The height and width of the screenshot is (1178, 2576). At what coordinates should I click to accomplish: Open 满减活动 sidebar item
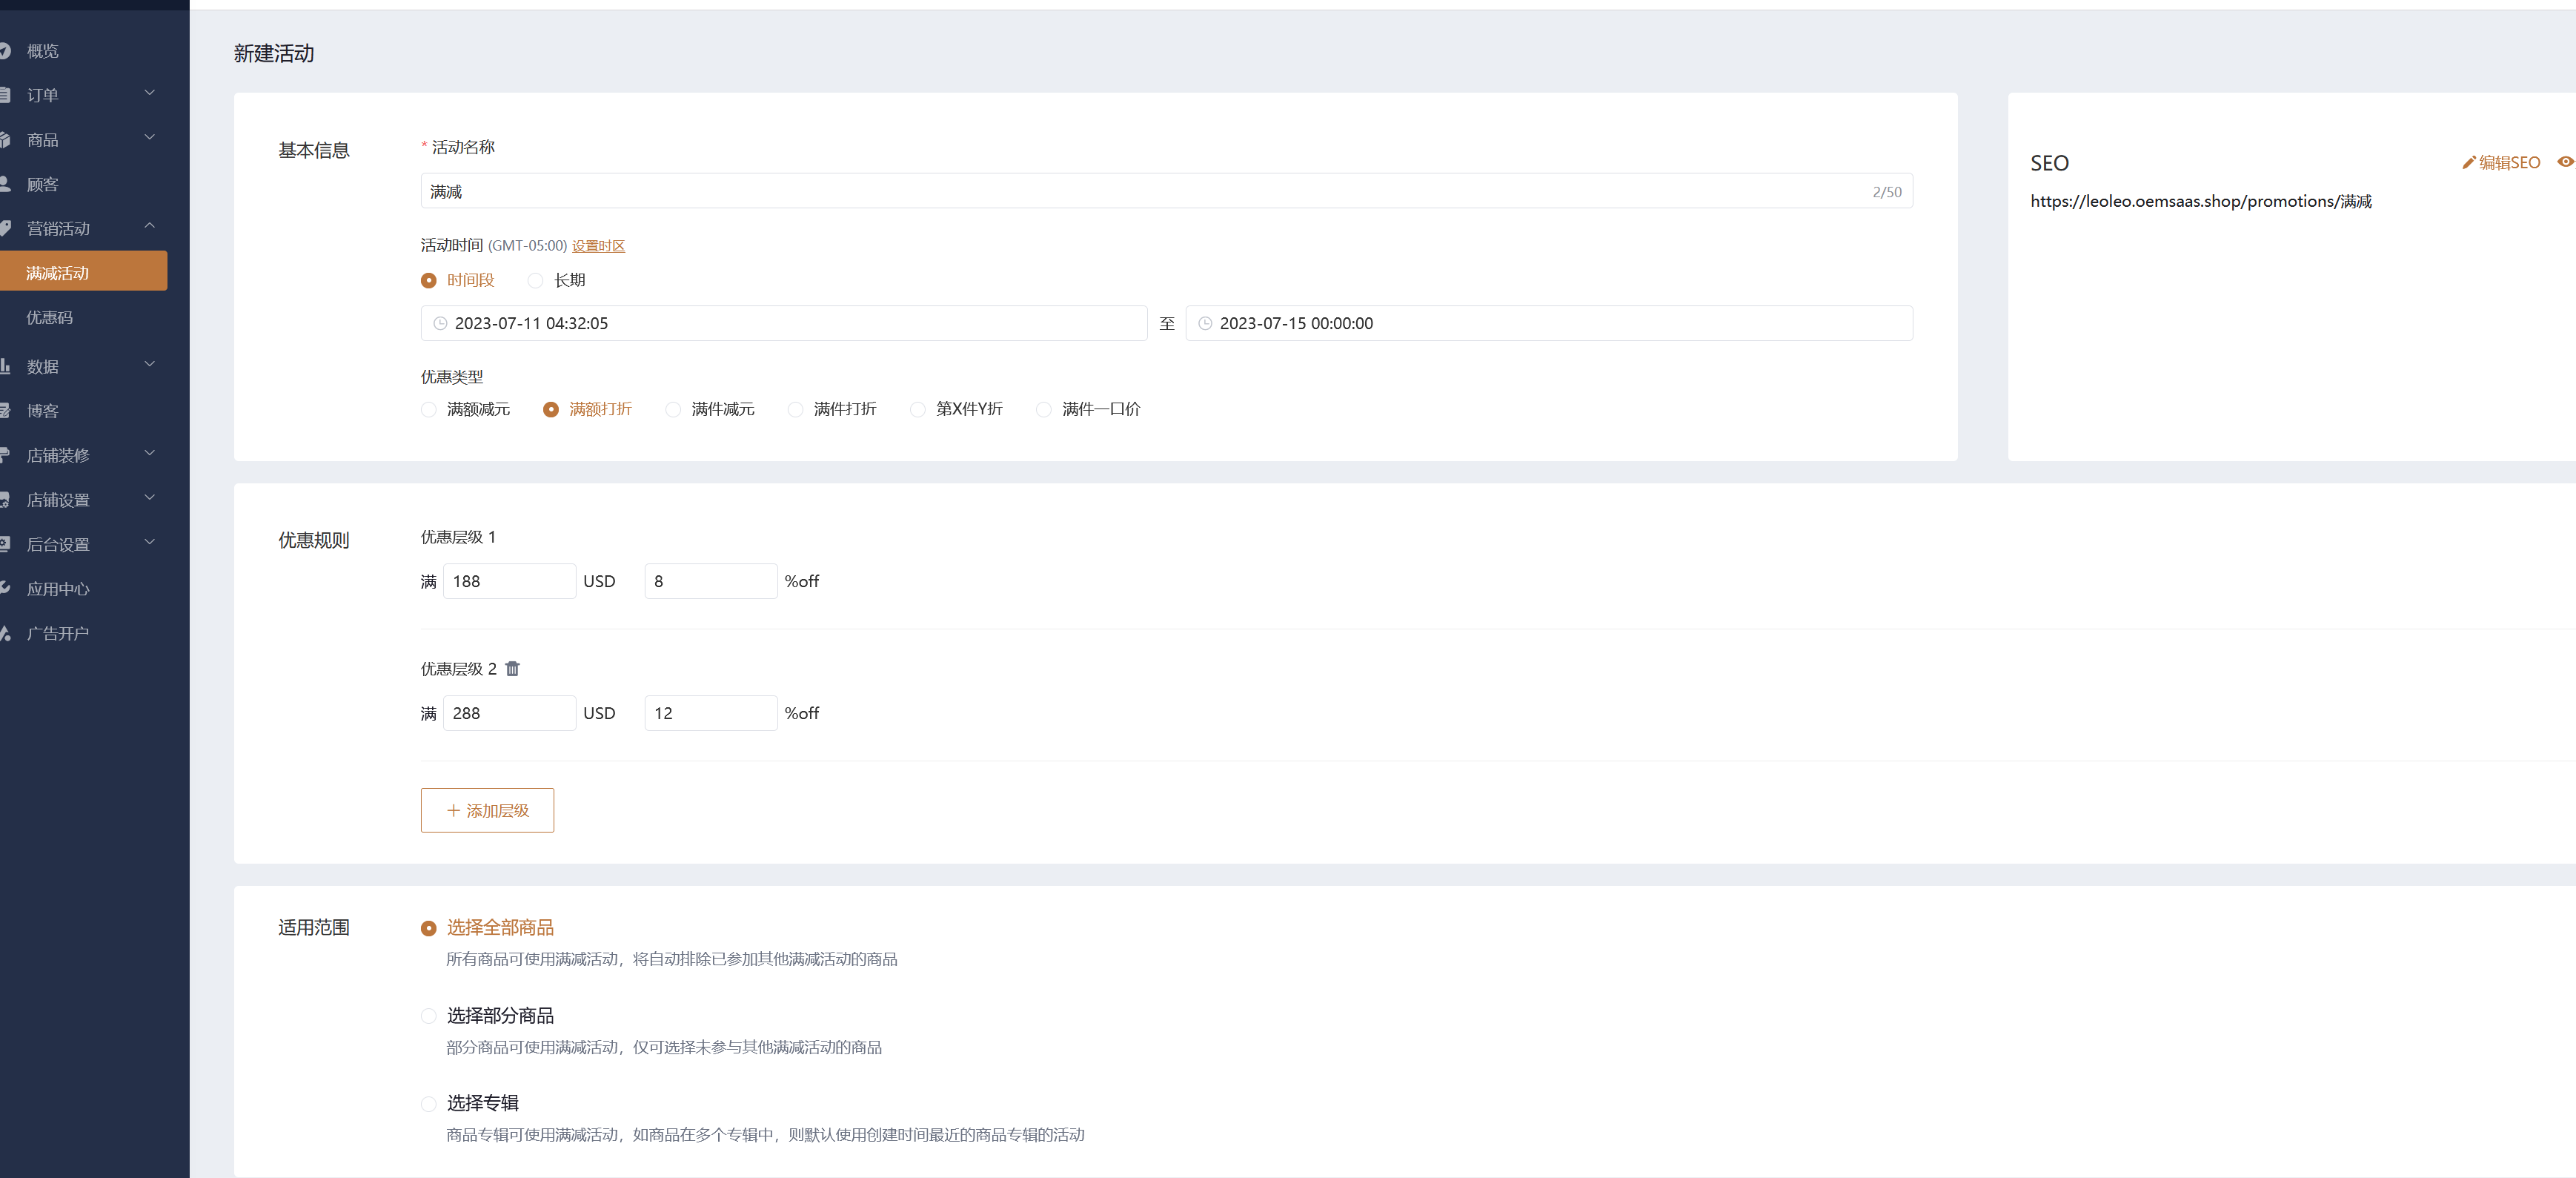pyautogui.click(x=83, y=272)
